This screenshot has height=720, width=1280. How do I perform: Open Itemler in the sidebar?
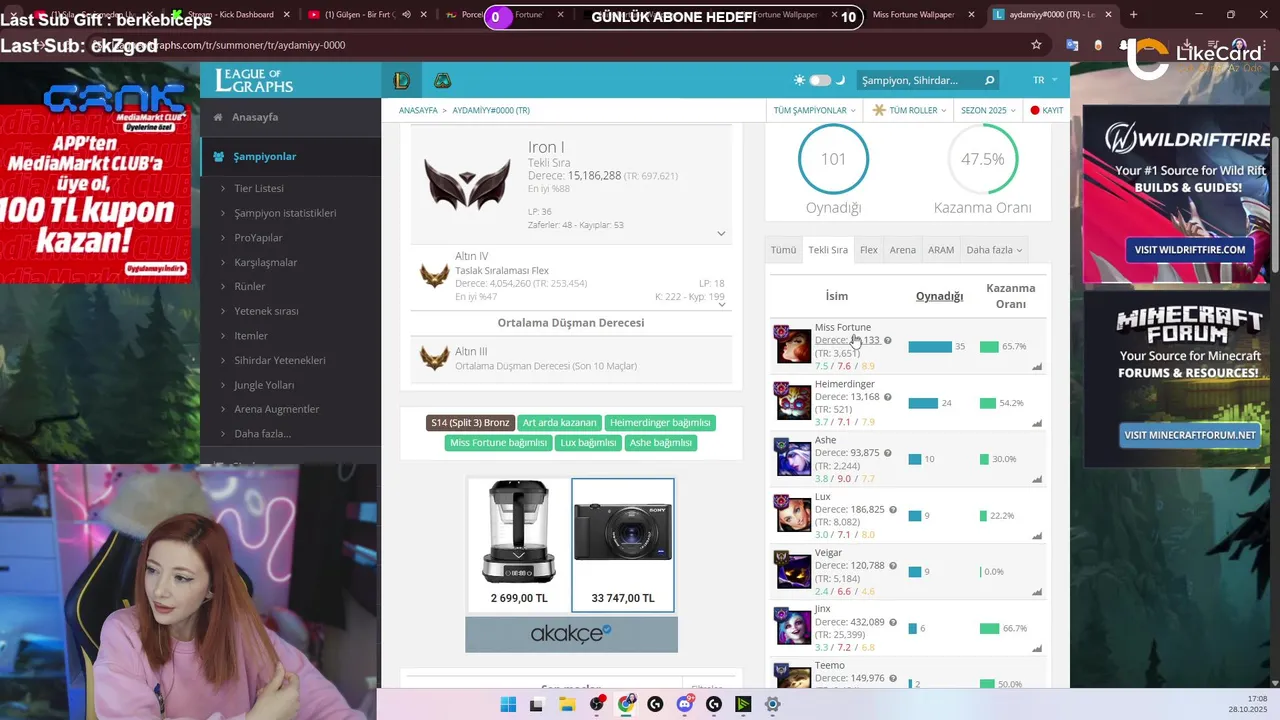pos(250,336)
